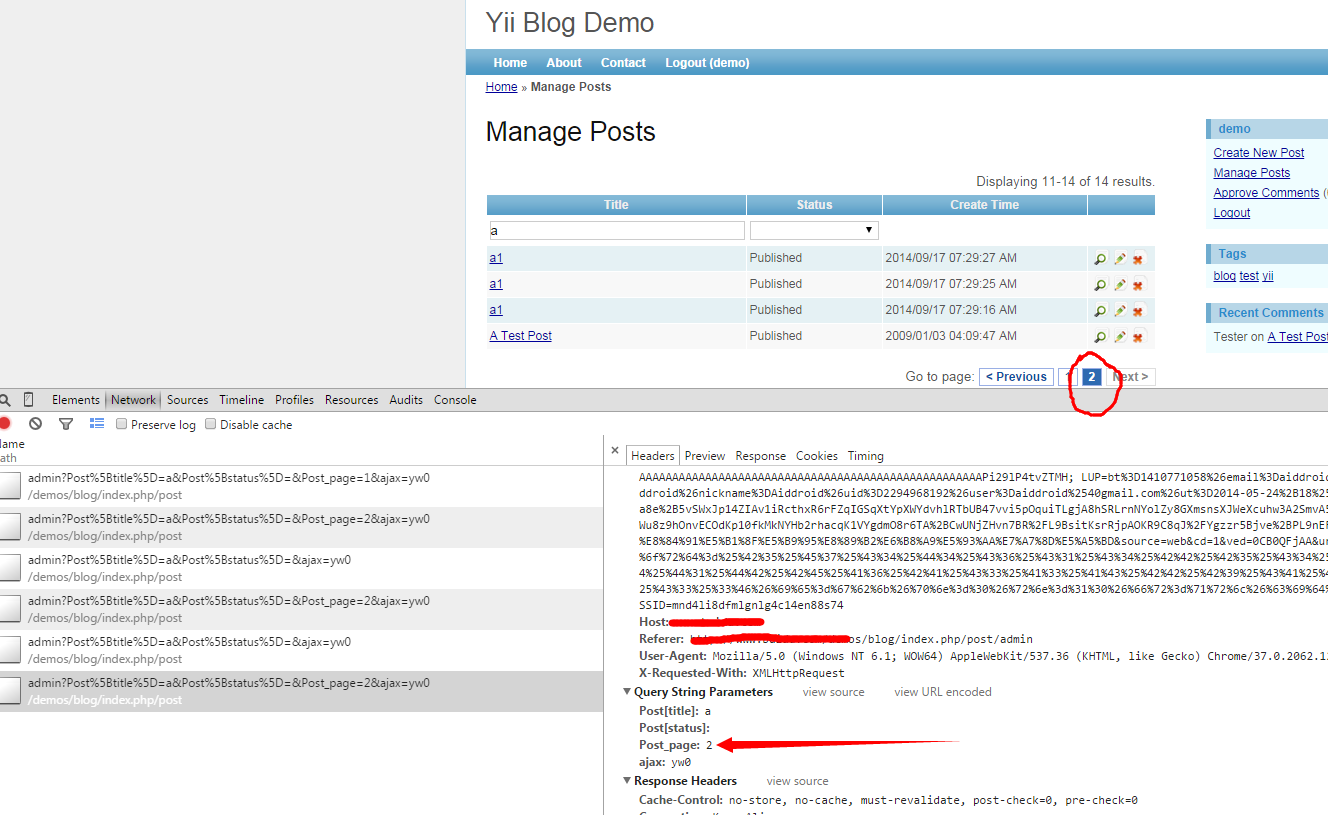This screenshot has height=815, width=1328.
Task: Open the Audits tab
Action: pos(406,400)
